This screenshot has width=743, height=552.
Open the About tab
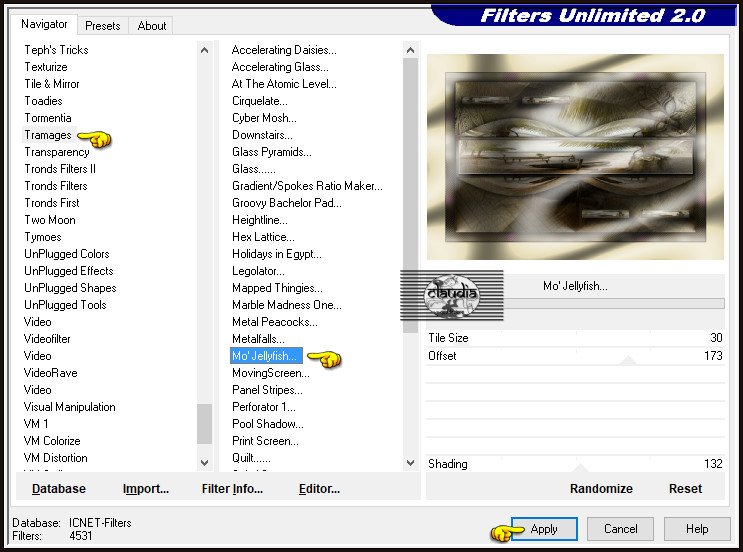152,26
